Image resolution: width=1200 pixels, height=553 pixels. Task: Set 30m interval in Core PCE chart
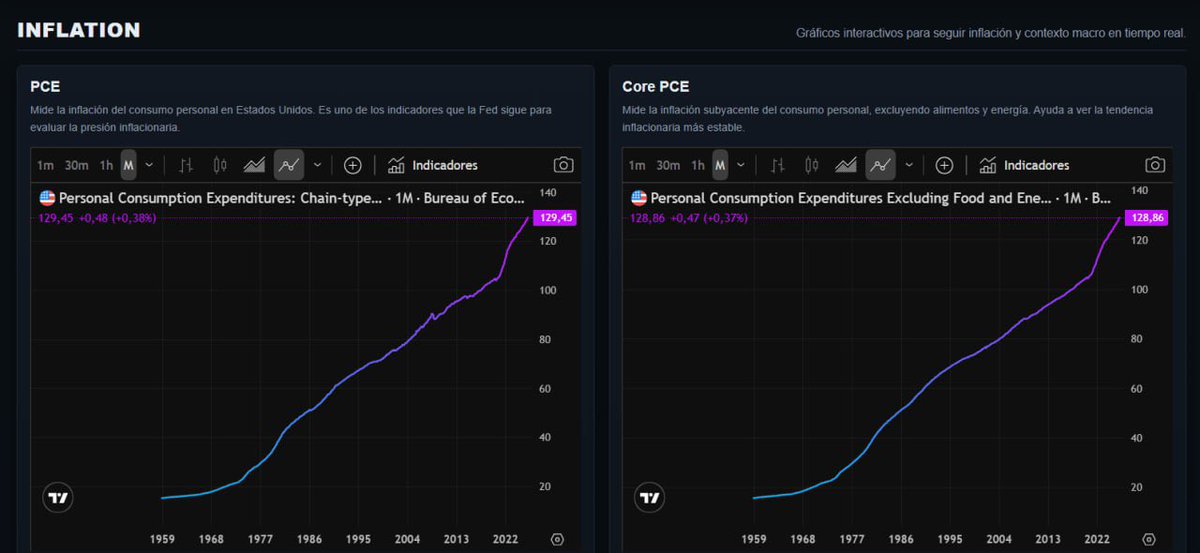(668, 165)
